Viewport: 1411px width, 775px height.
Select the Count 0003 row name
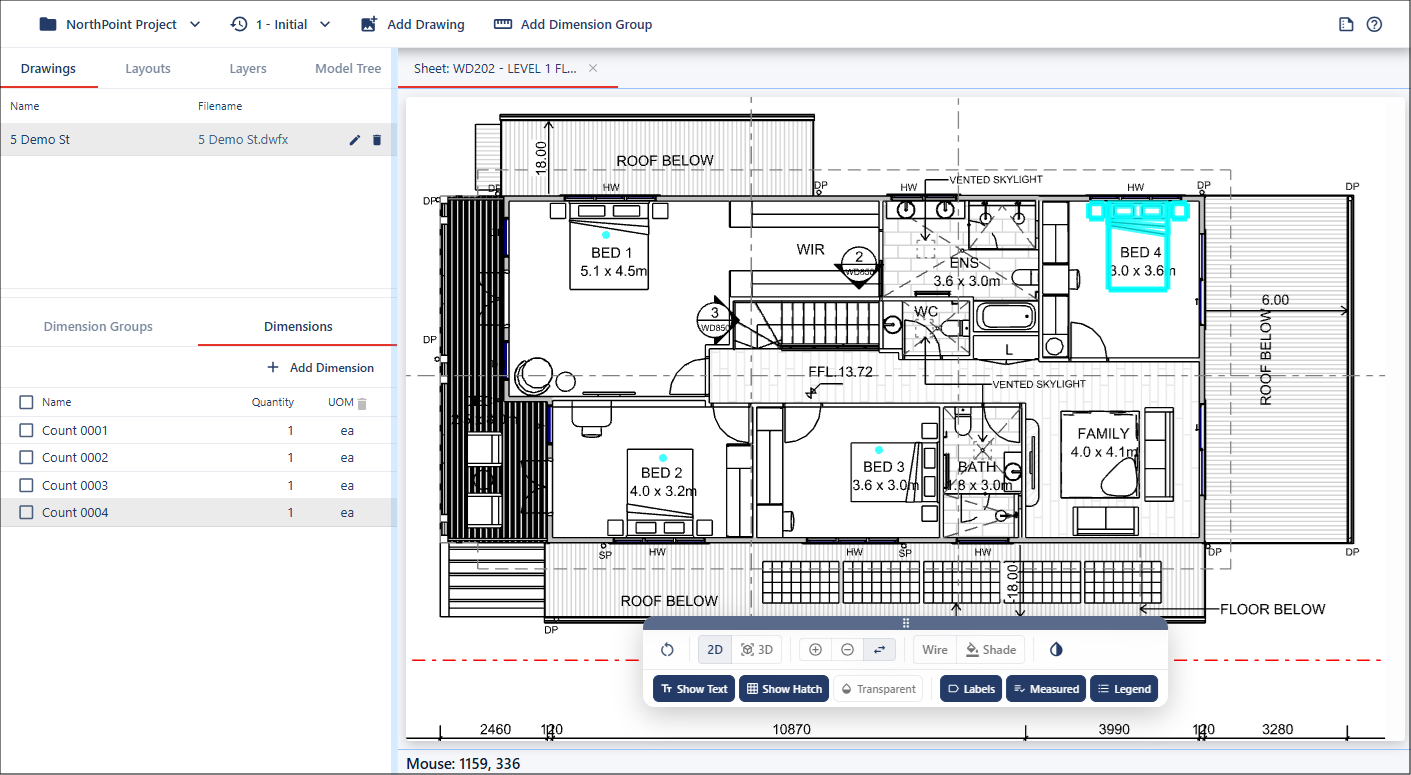tap(75, 486)
